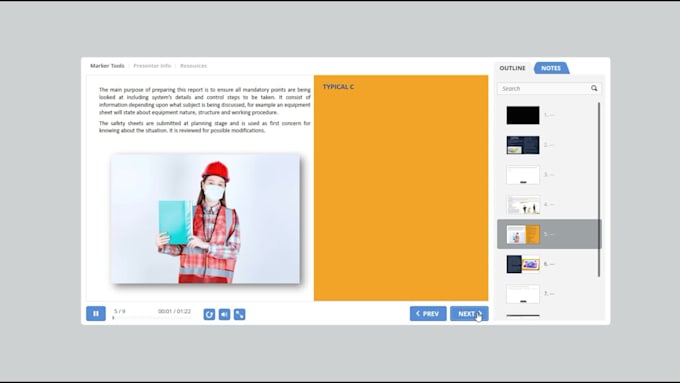
Task: Open slide 1 black thumbnail
Action: pos(523,115)
